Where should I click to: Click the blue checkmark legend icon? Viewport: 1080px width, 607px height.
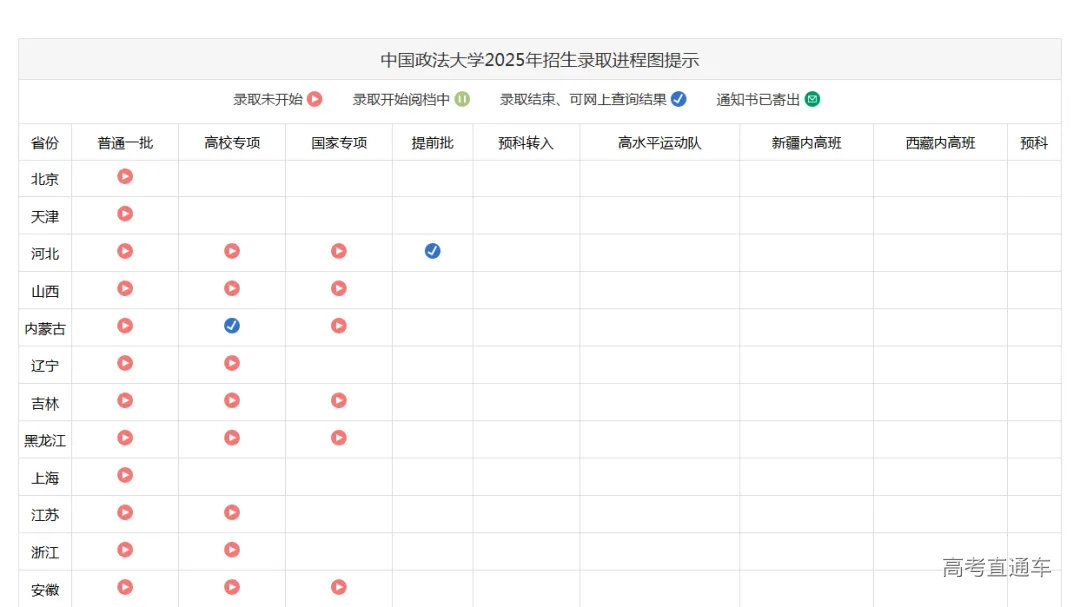click(678, 99)
